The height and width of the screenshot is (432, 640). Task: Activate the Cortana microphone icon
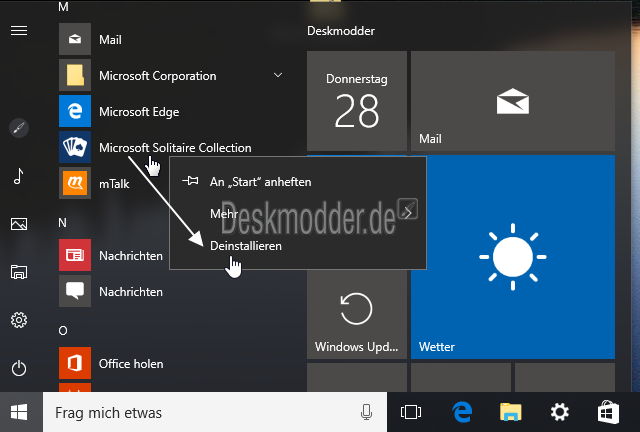point(367,412)
